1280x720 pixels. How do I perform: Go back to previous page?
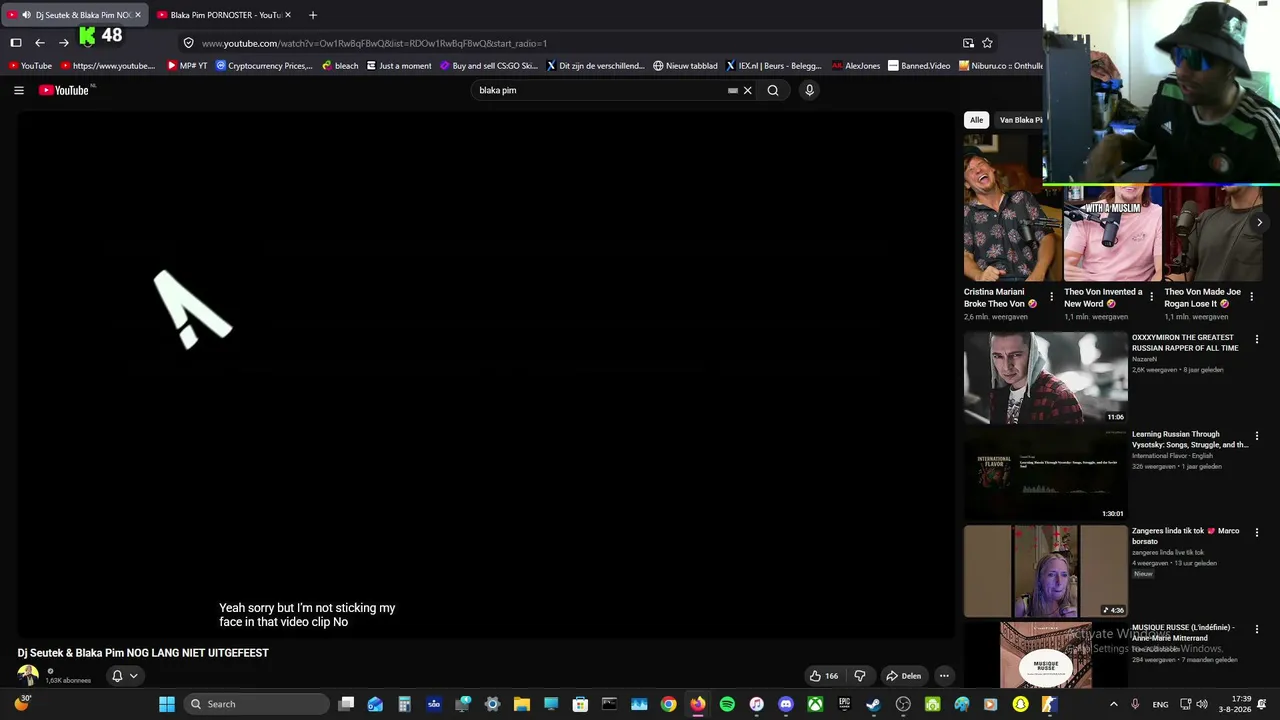[40, 43]
